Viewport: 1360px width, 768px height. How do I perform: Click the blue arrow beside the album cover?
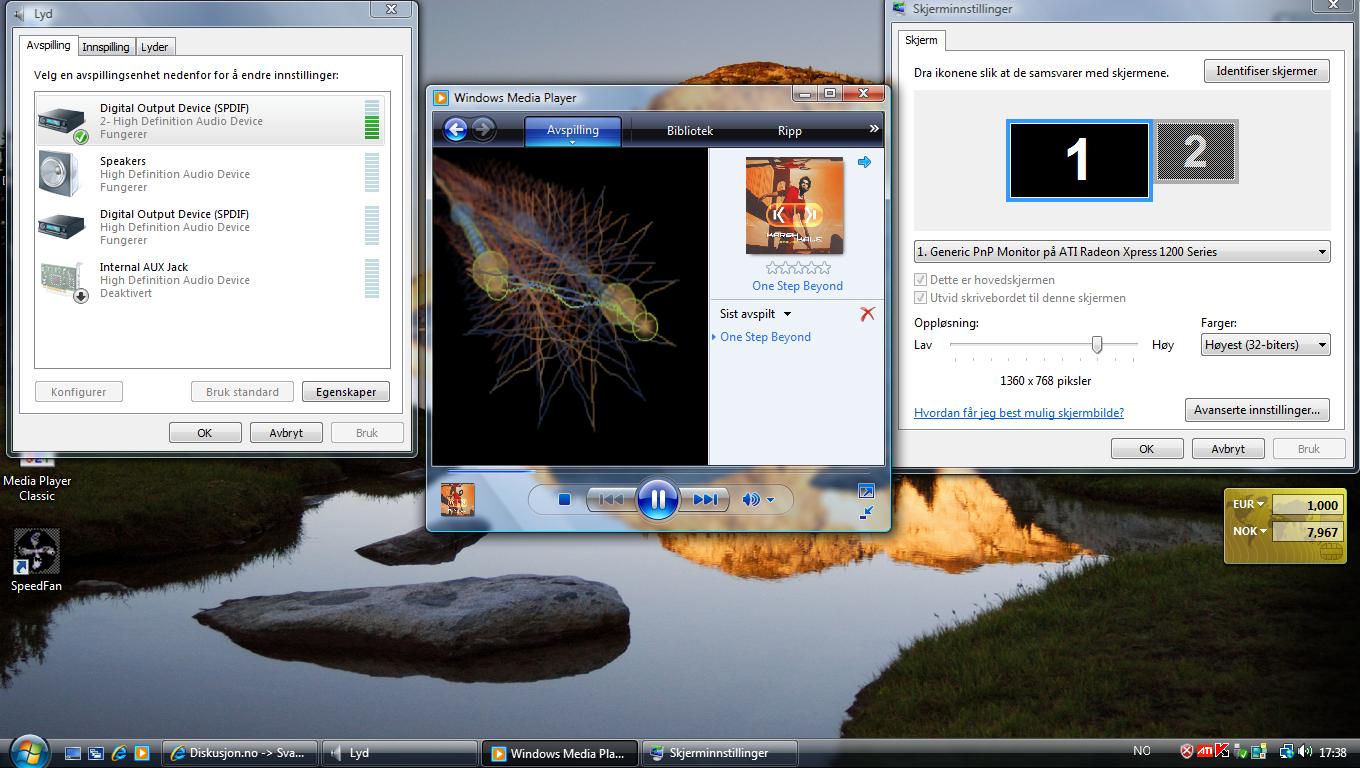(x=864, y=162)
